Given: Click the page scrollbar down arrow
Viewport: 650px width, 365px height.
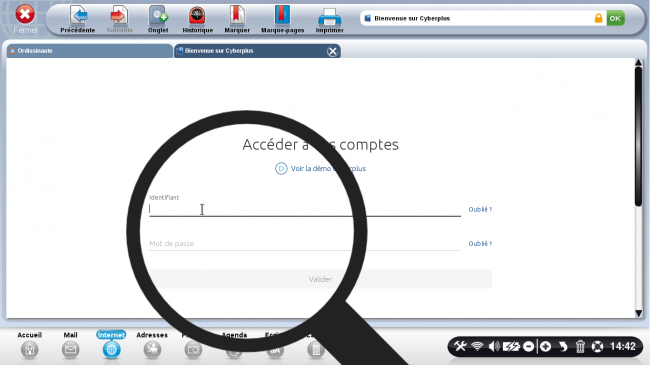Looking at the screenshot, I should coord(639,313).
